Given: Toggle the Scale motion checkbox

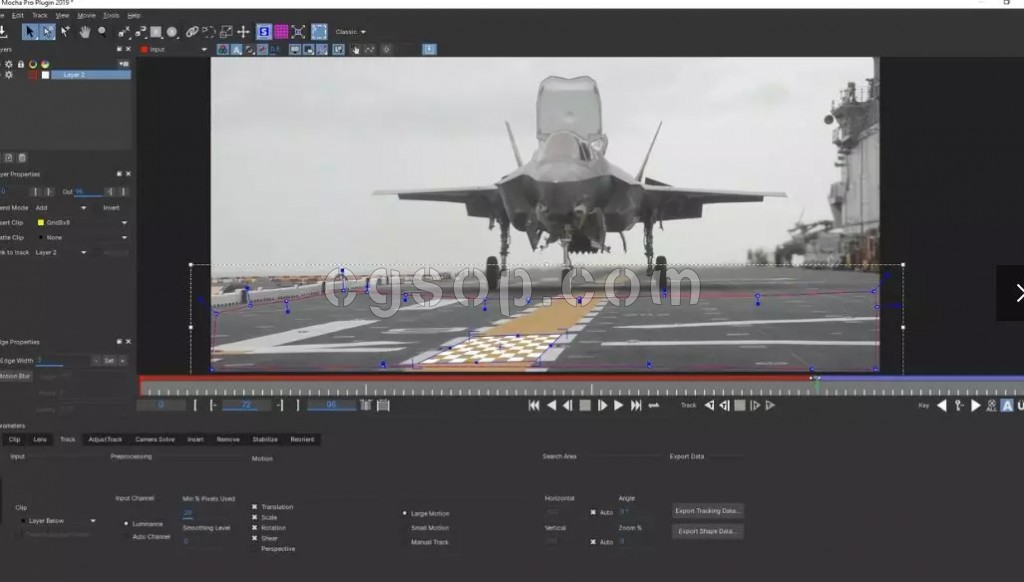Looking at the screenshot, I should point(255,517).
